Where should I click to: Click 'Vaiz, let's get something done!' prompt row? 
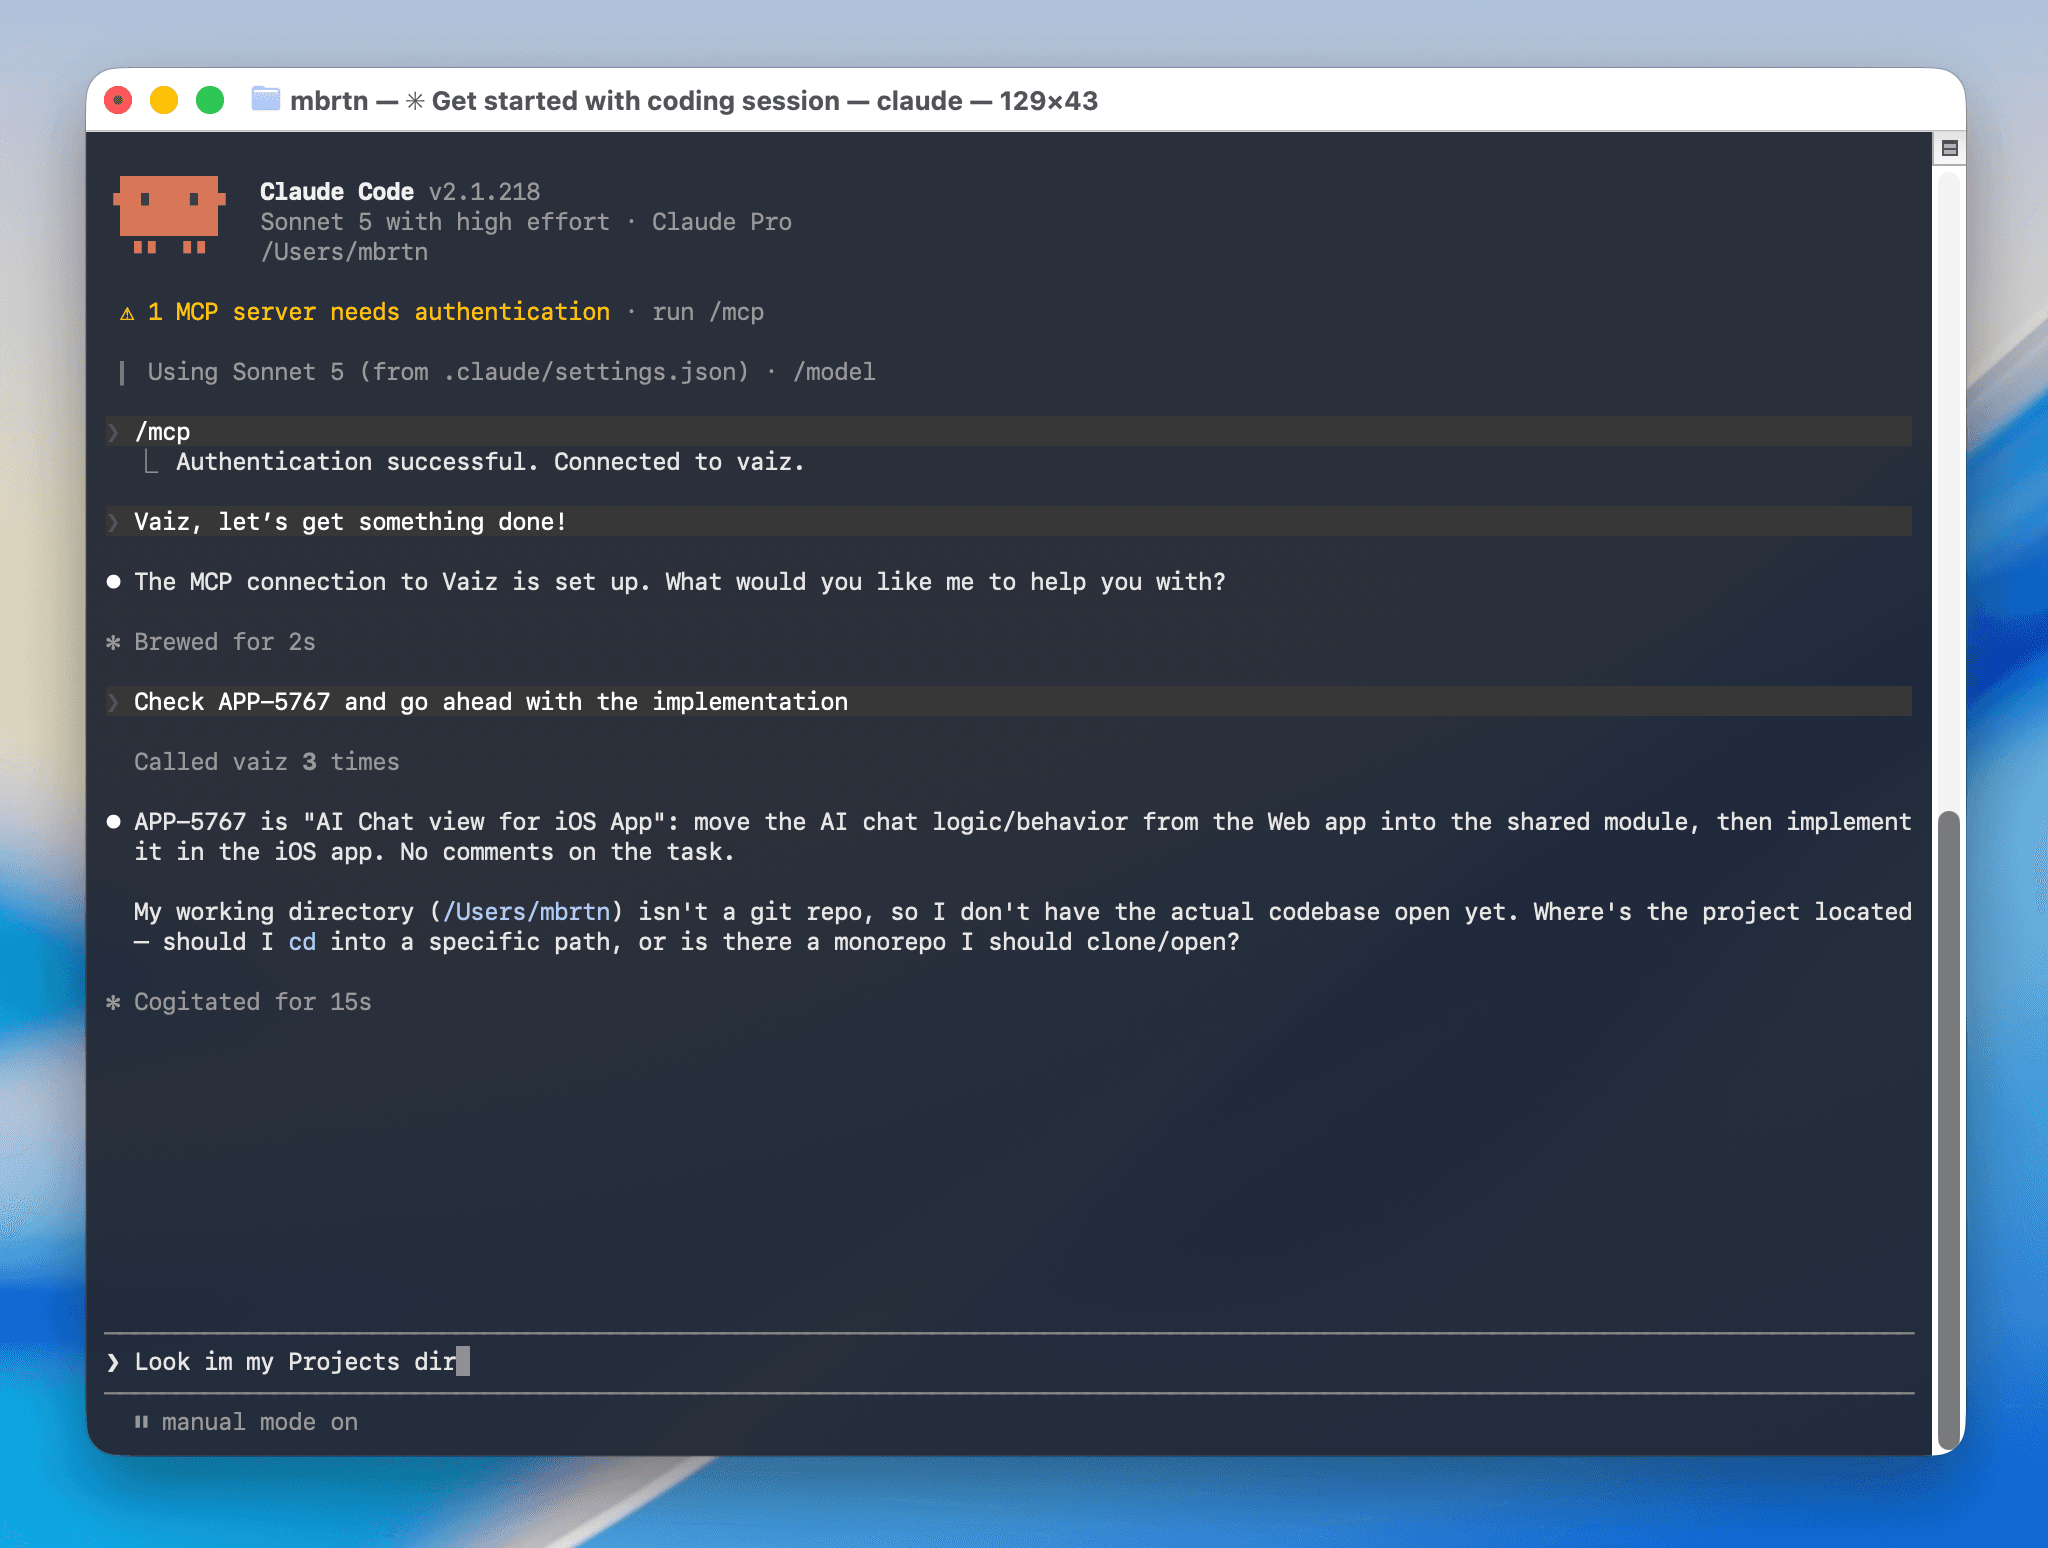click(1009, 521)
